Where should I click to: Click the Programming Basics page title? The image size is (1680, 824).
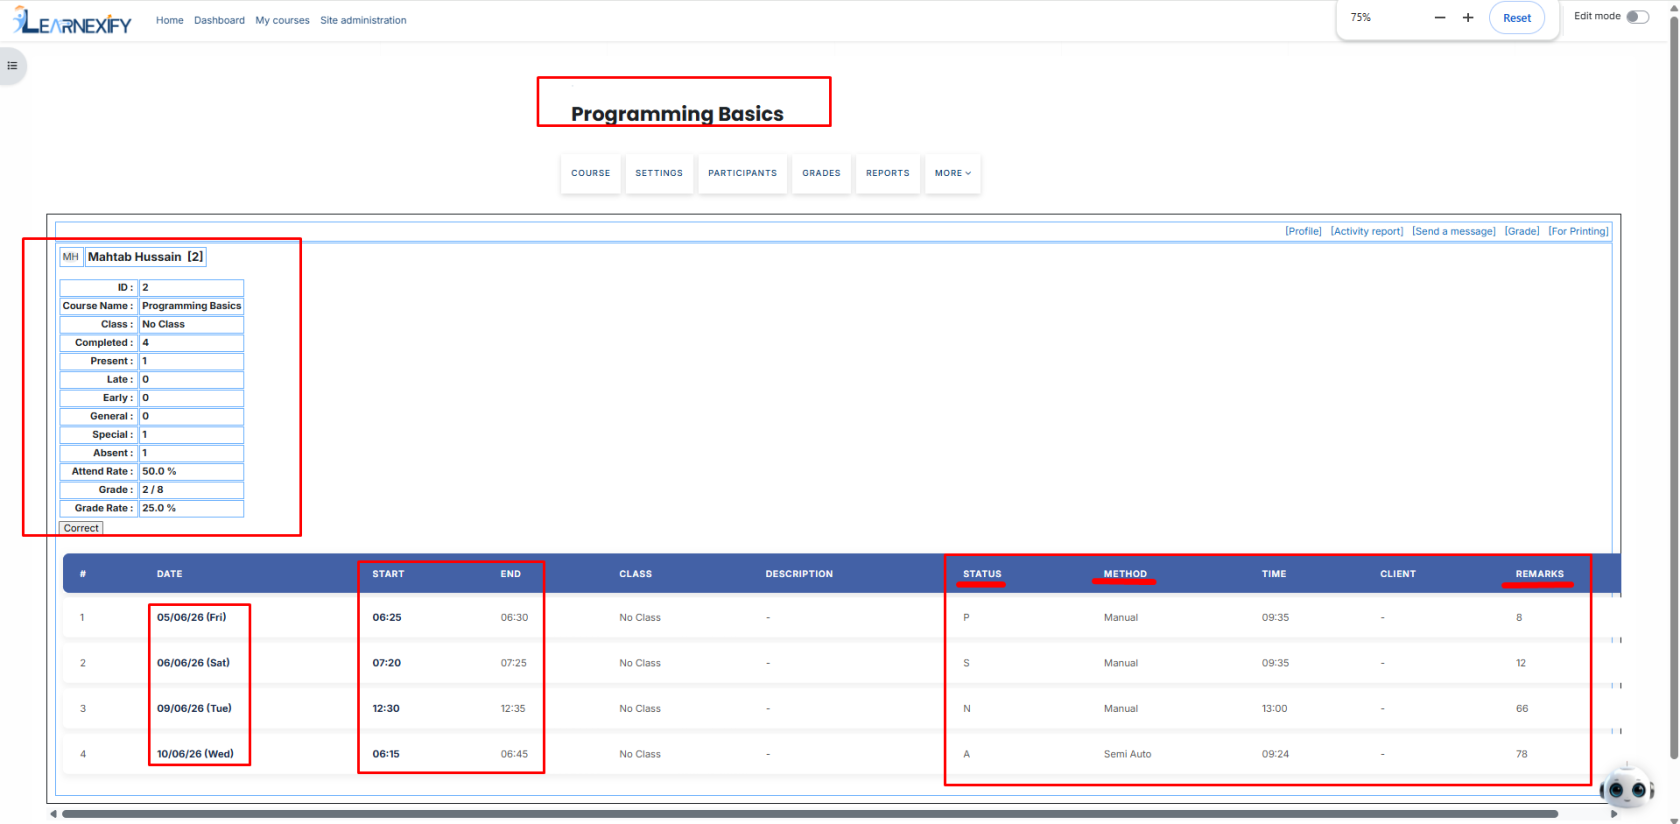pos(677,114)
